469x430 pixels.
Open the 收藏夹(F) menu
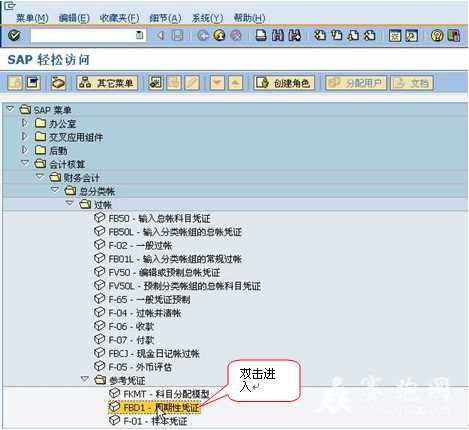119,18
